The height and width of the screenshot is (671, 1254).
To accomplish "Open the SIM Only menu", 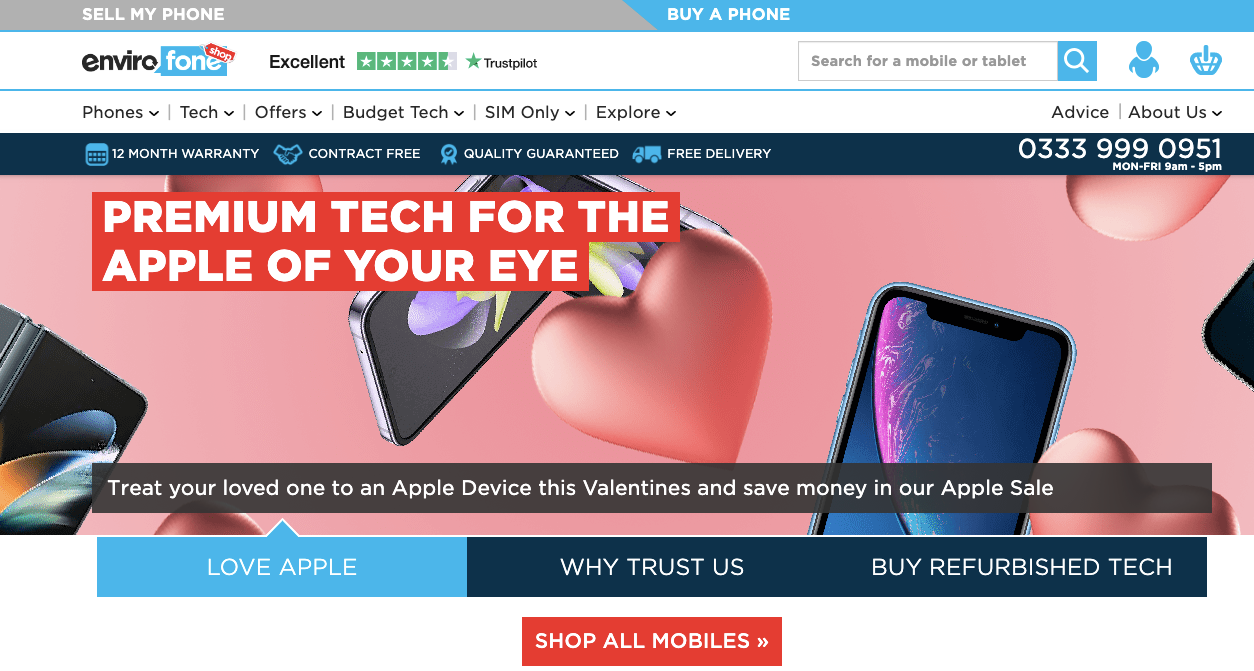I will pyautogui.click(x=530, y=112).
